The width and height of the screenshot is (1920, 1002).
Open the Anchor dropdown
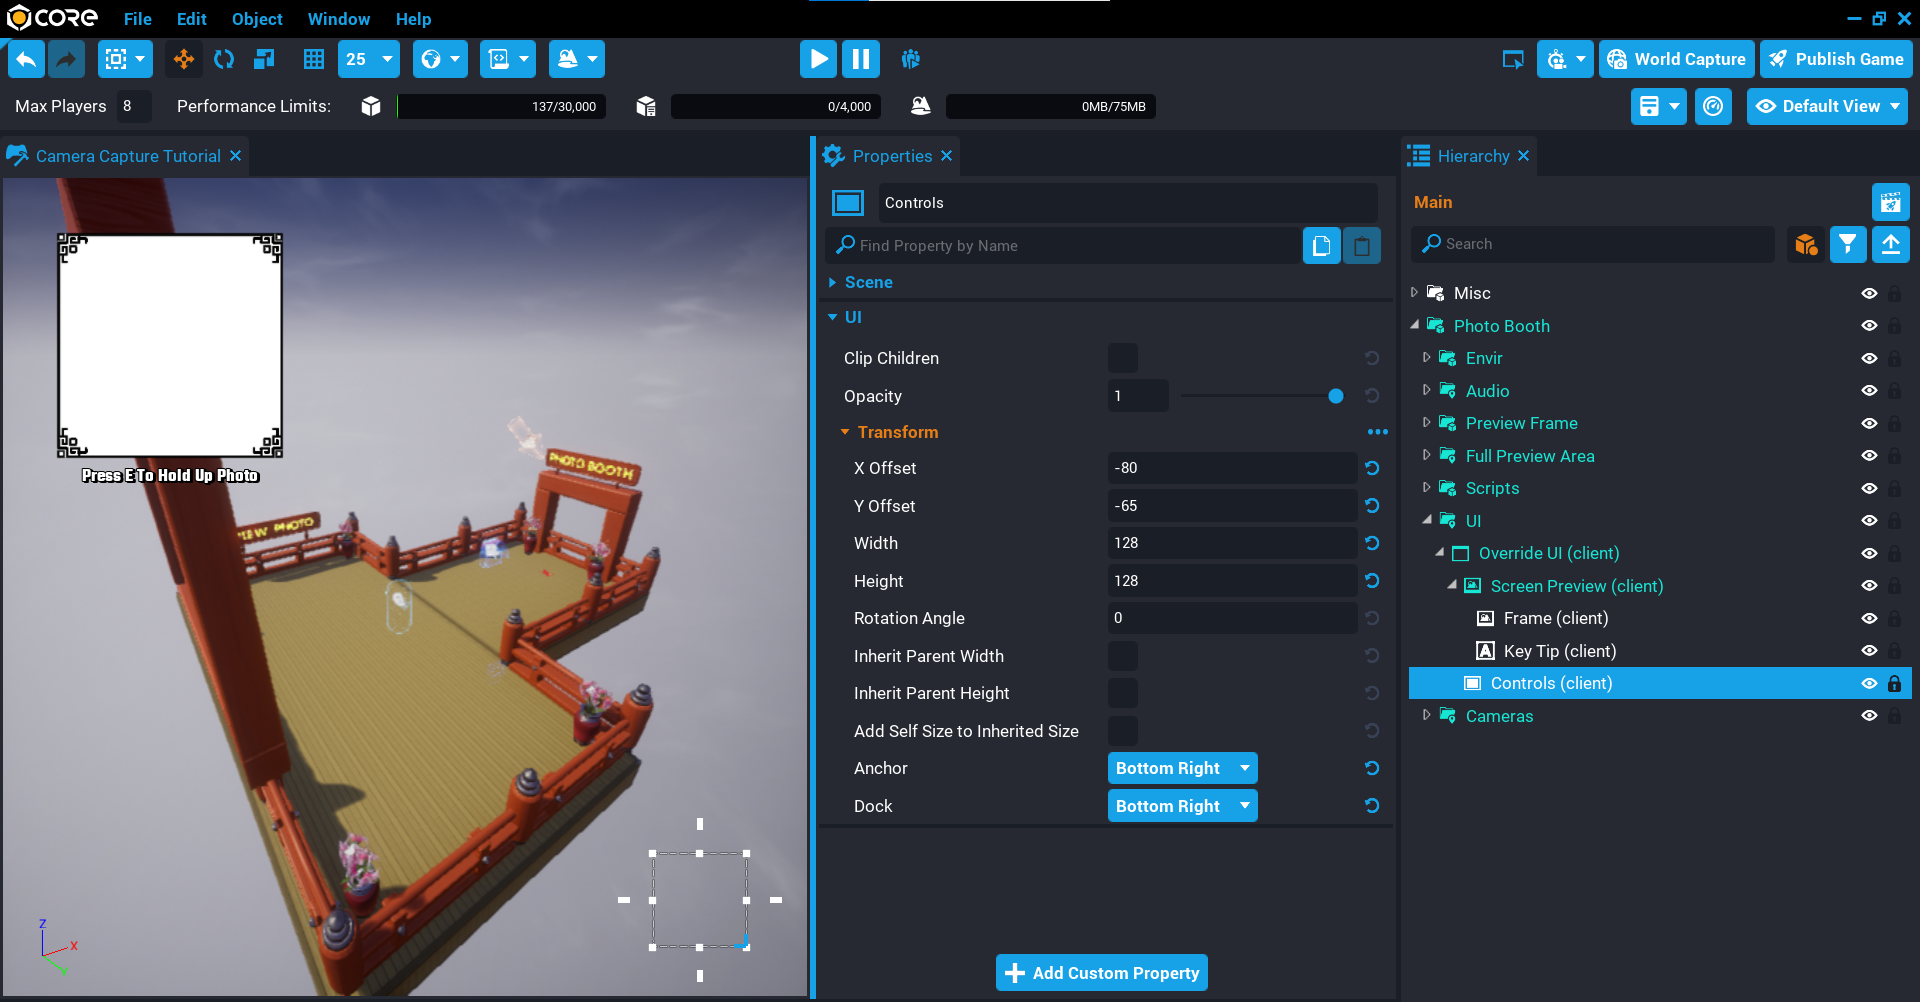click(x=1182, y=768)
